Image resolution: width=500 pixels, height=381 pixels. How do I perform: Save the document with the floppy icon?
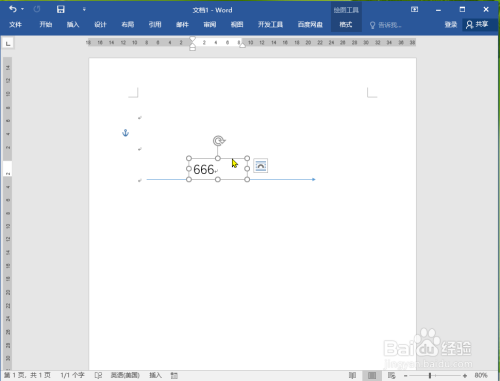point(60,9)
